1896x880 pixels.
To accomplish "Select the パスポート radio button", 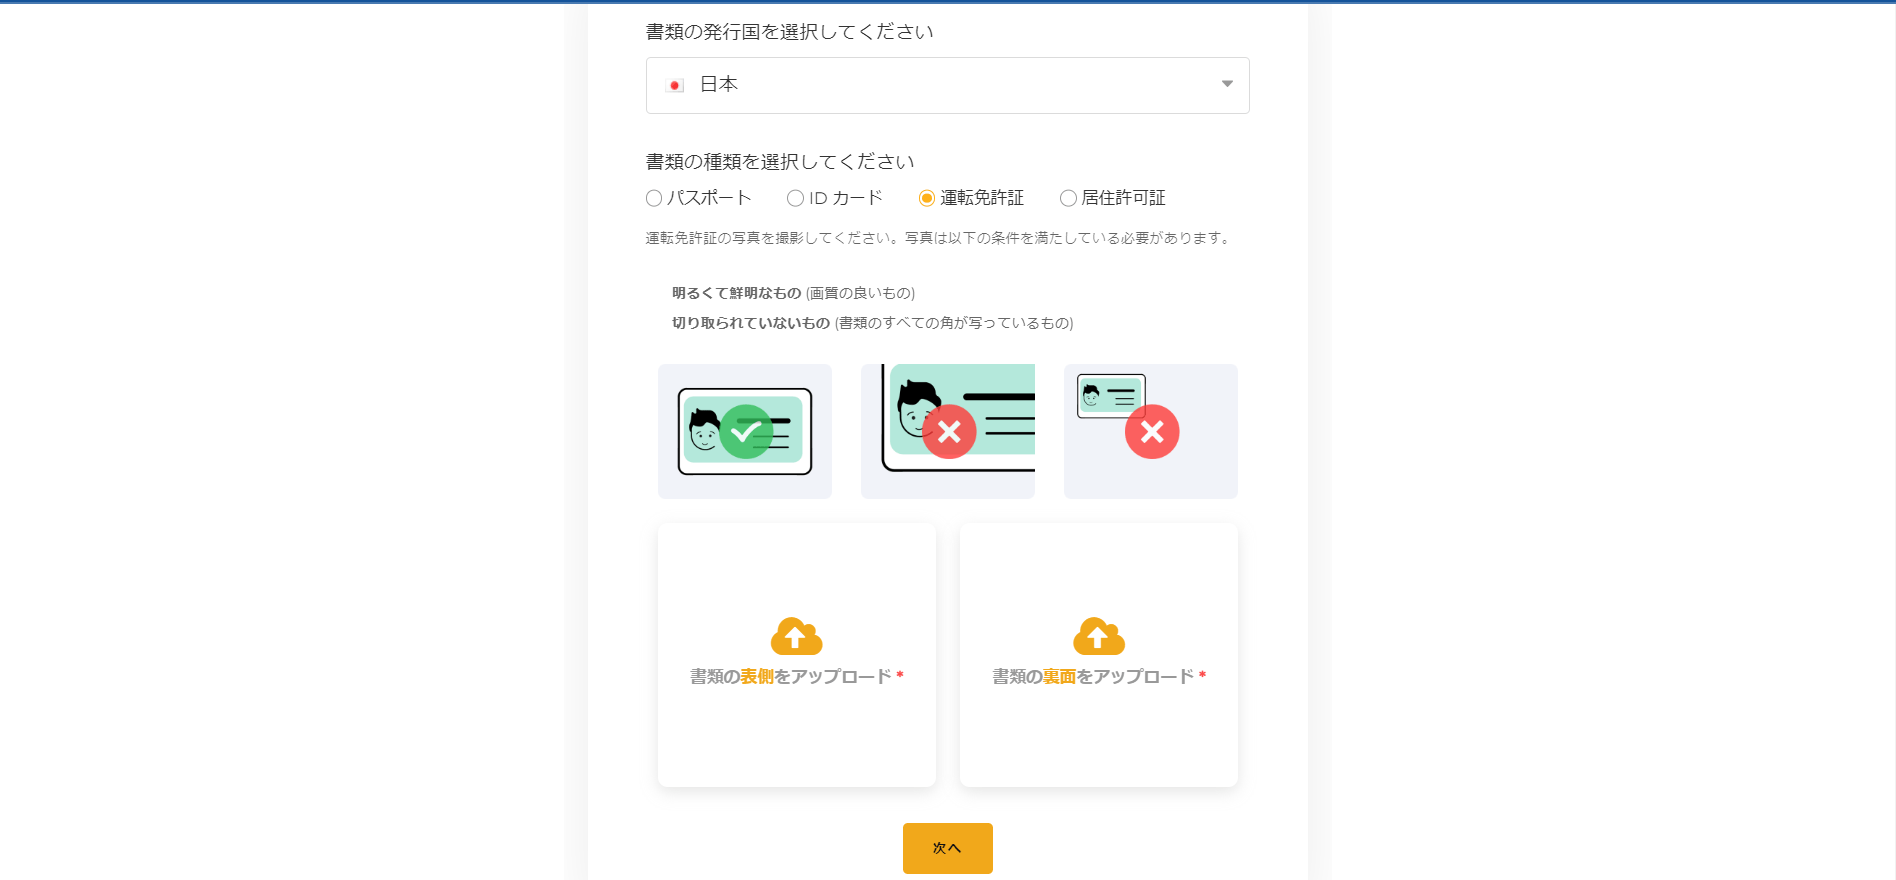I will point(654,198).
